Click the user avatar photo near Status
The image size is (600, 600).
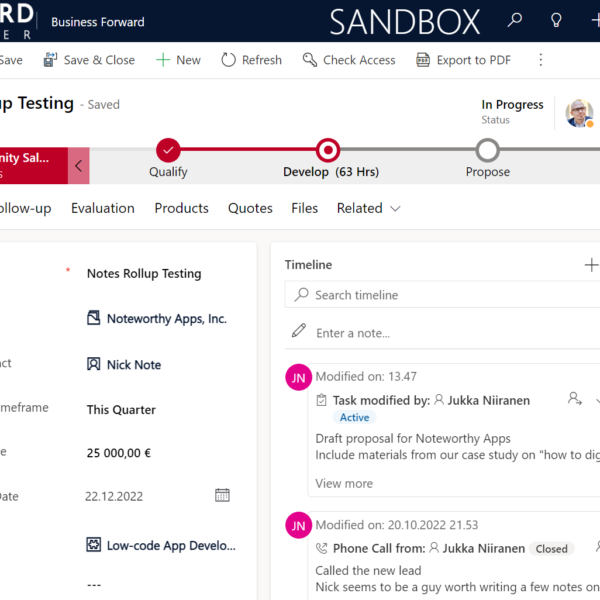click(x=579, y=113)
